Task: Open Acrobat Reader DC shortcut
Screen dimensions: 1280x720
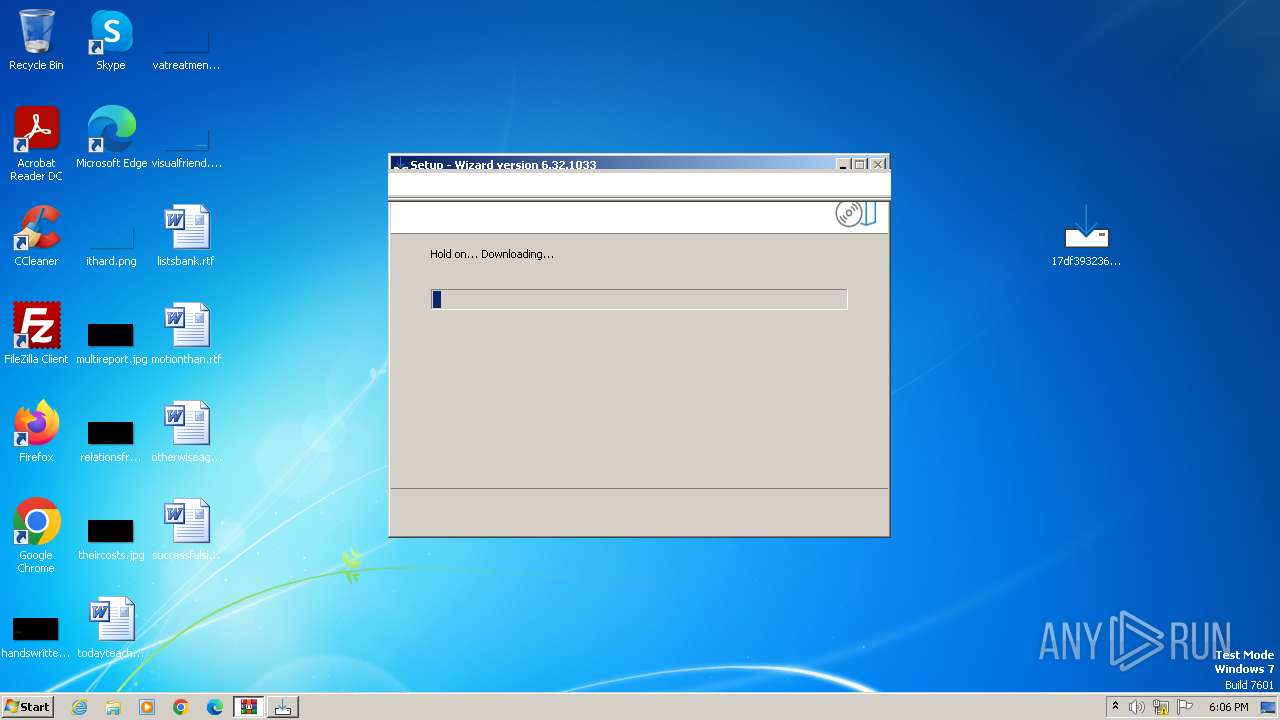Action: click(36, 144)
